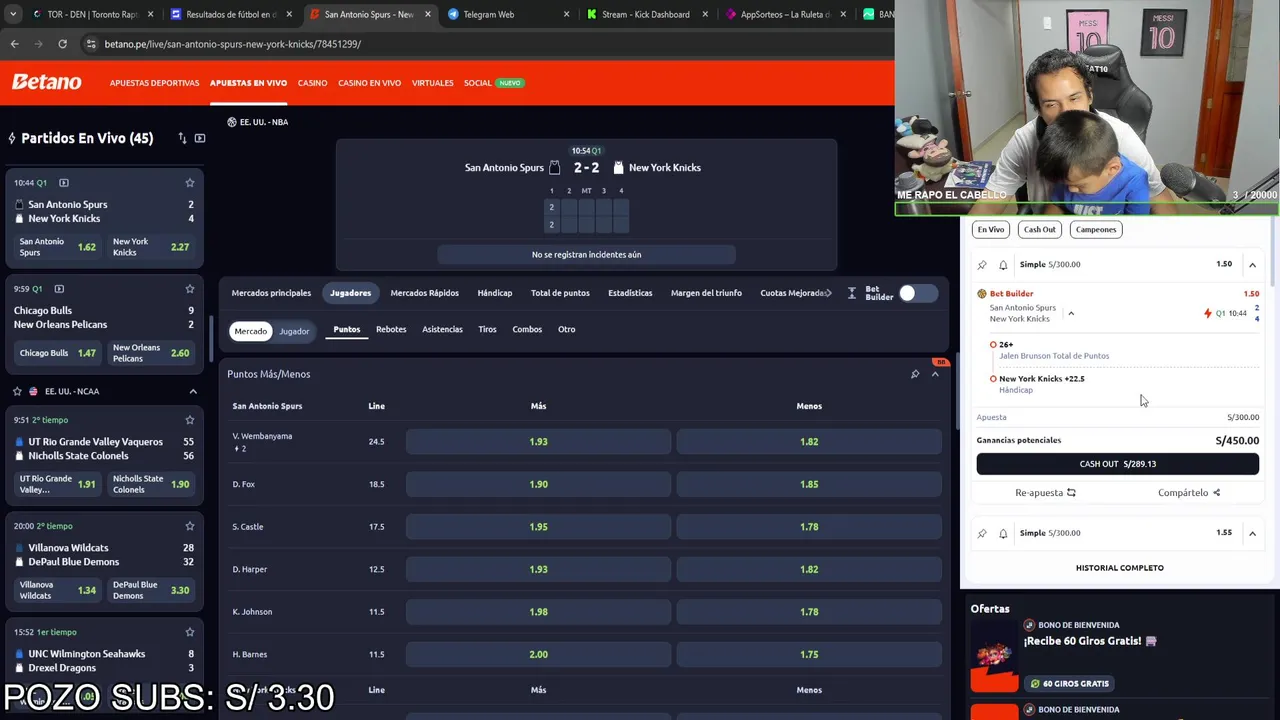Enable notification bell for first Simple bet

pos(1003,265)
